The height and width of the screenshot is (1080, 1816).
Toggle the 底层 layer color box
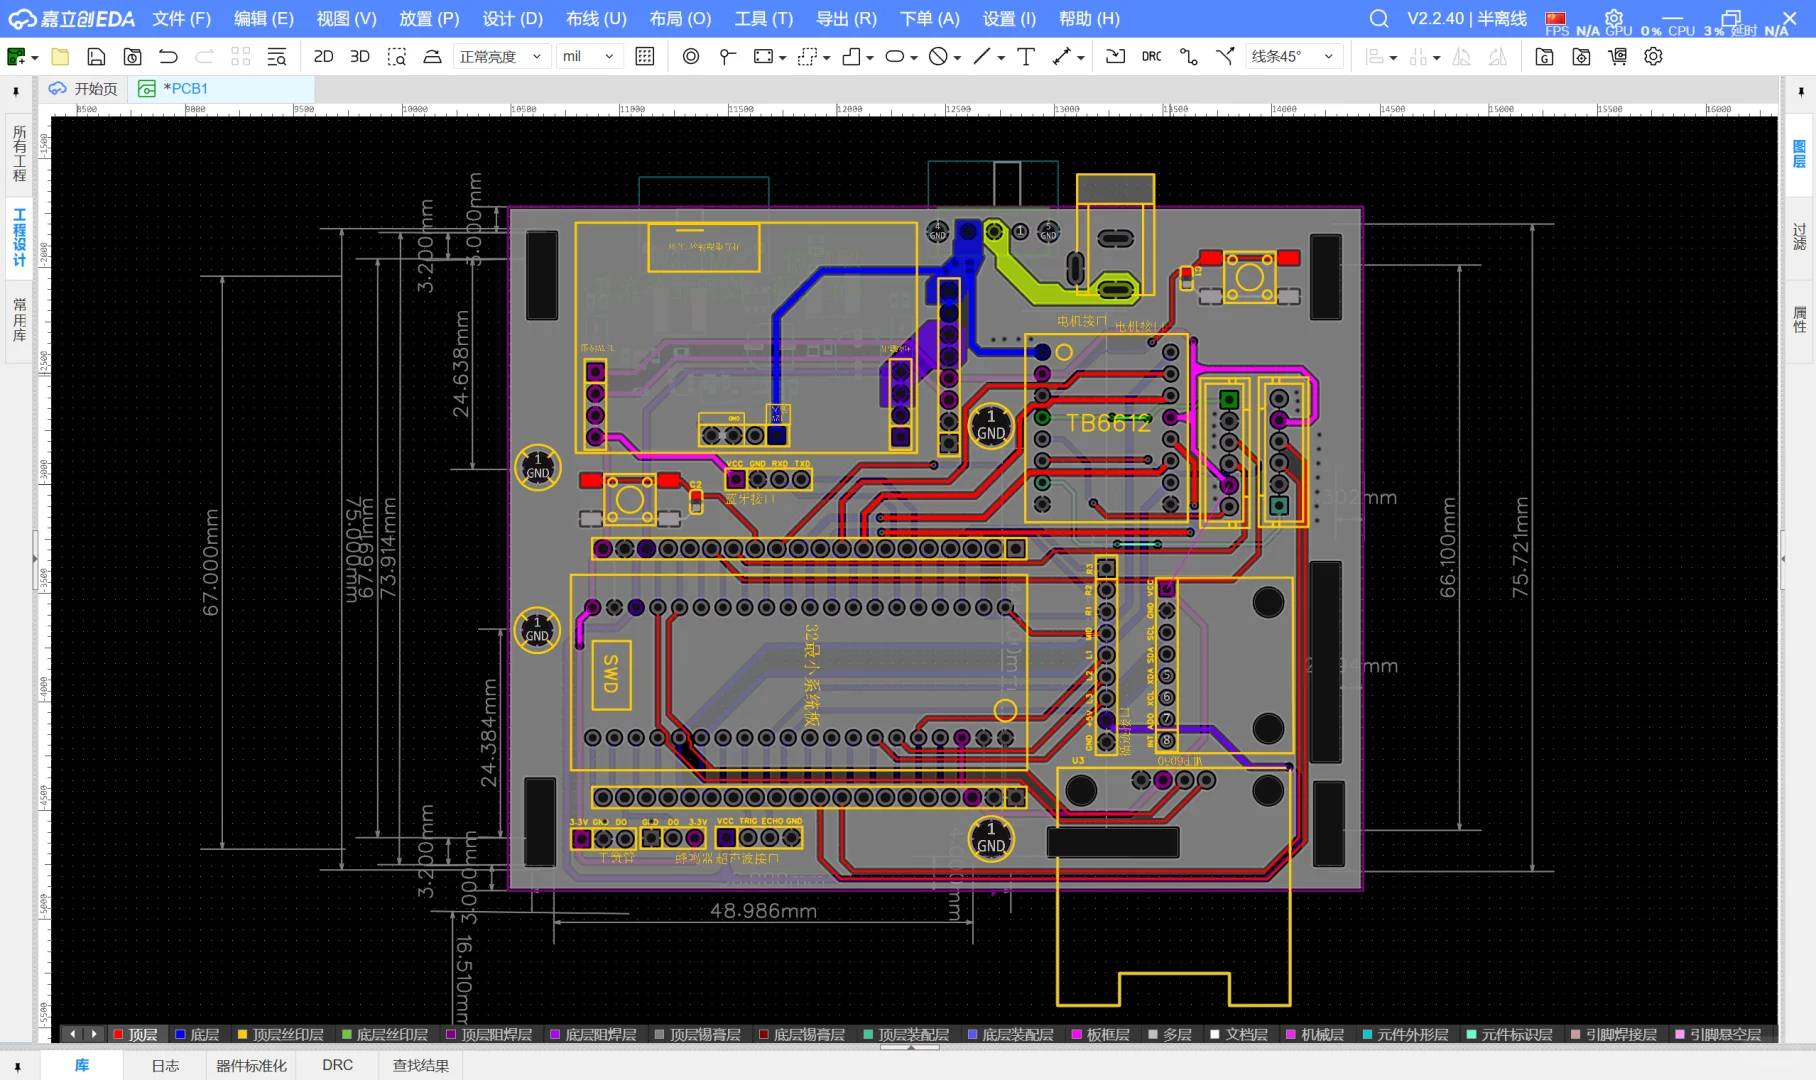tap(180, 1035)
